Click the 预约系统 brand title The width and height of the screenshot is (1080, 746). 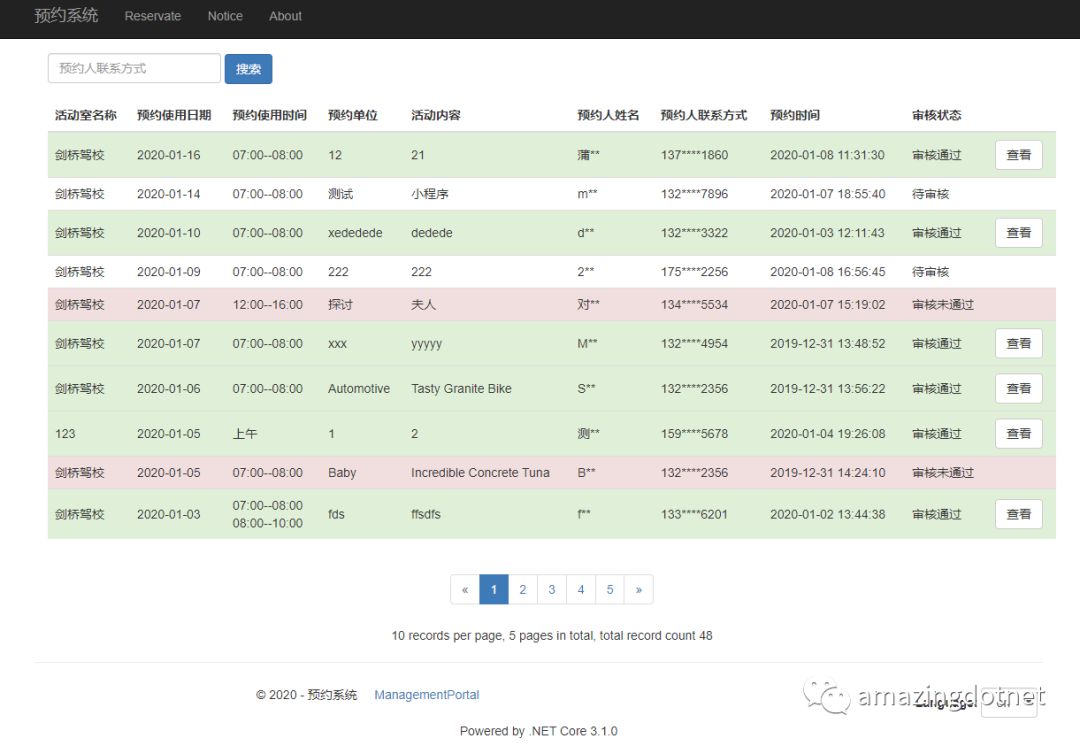pos(67,15)
